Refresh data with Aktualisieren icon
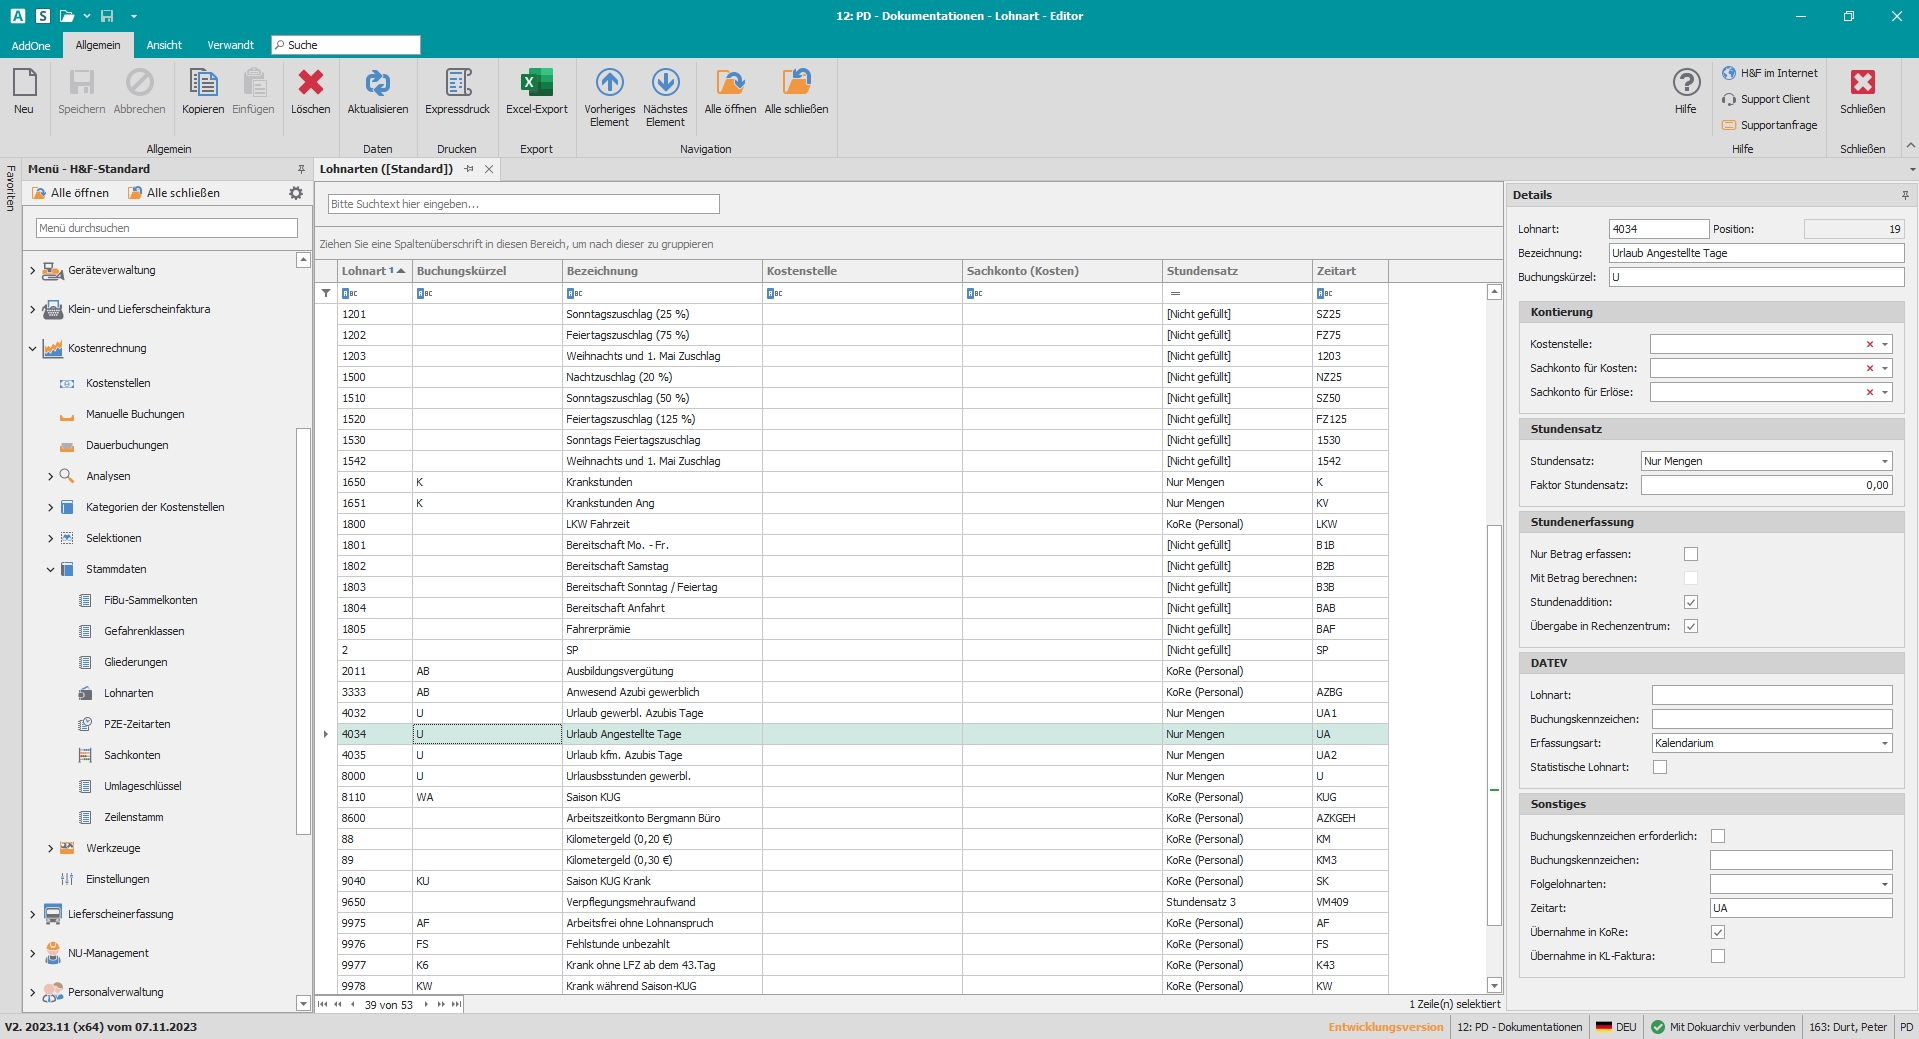 pyautogui.click(x=377, y=84)
